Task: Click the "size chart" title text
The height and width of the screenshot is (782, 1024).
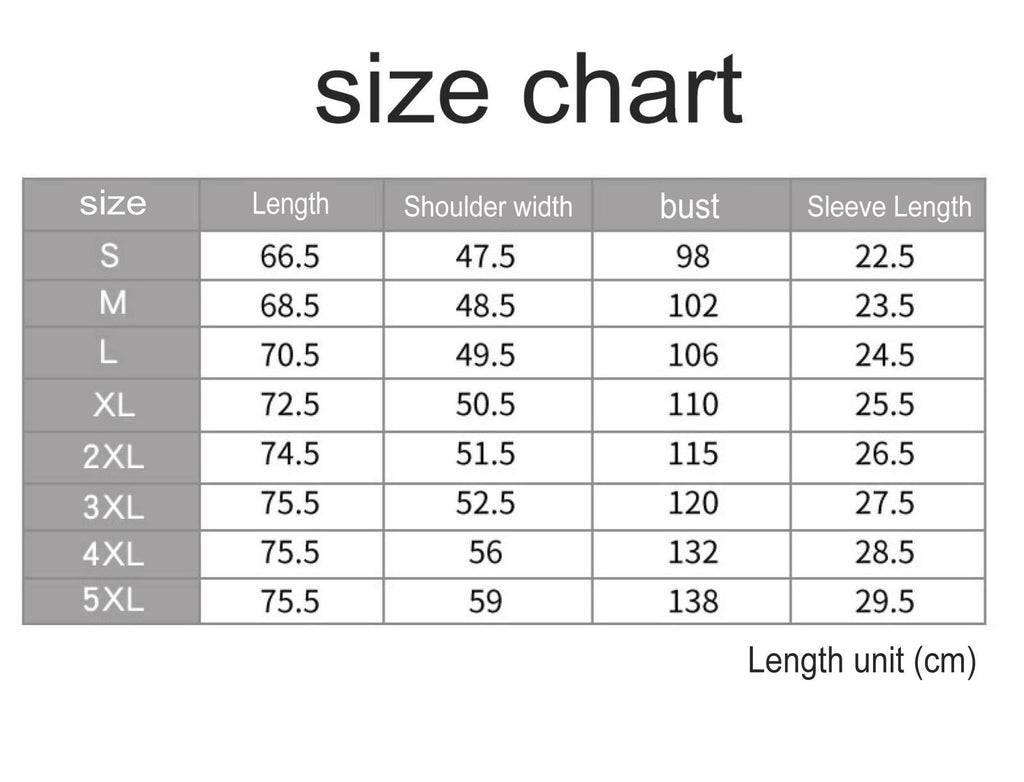Action: pyautogui.click(x=528, y=92)
